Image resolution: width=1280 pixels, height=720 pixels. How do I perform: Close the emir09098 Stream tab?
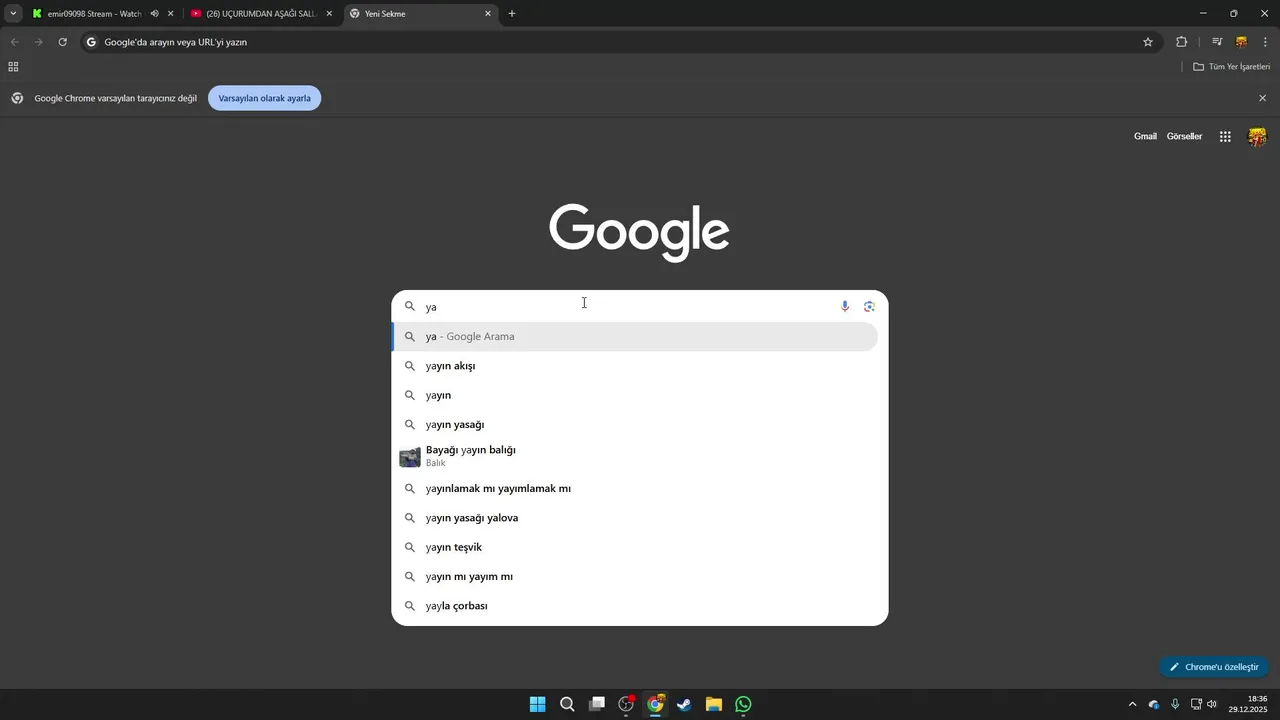[171, 14]
